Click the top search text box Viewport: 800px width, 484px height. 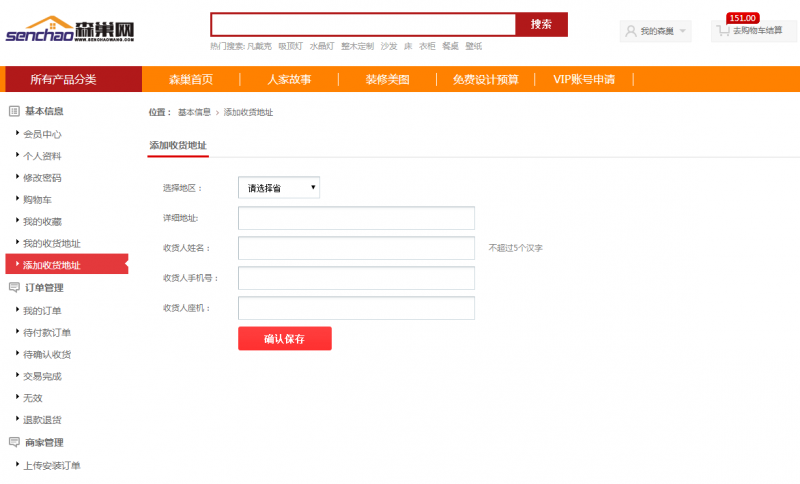(x=363, y=24)
